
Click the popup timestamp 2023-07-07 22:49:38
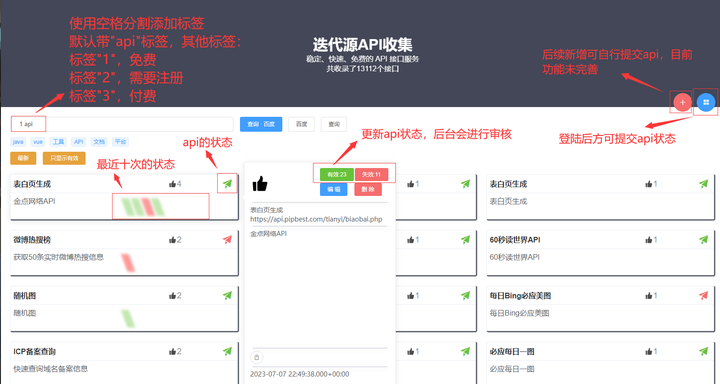[299, 374]
